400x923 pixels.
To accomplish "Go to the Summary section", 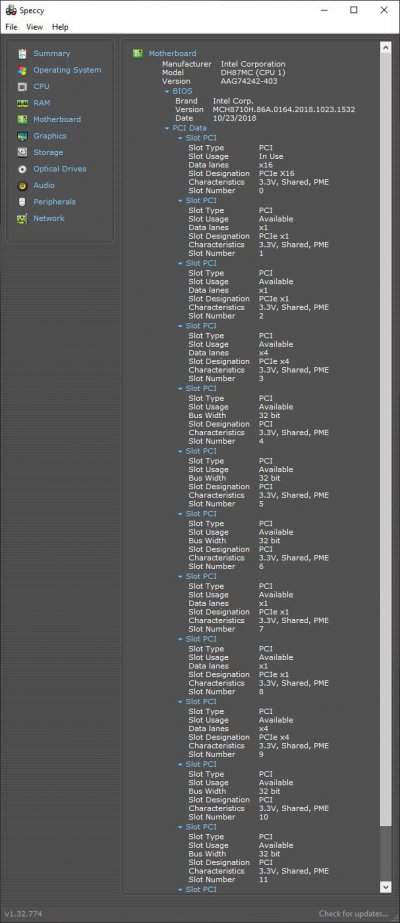I will coord(51,54).
